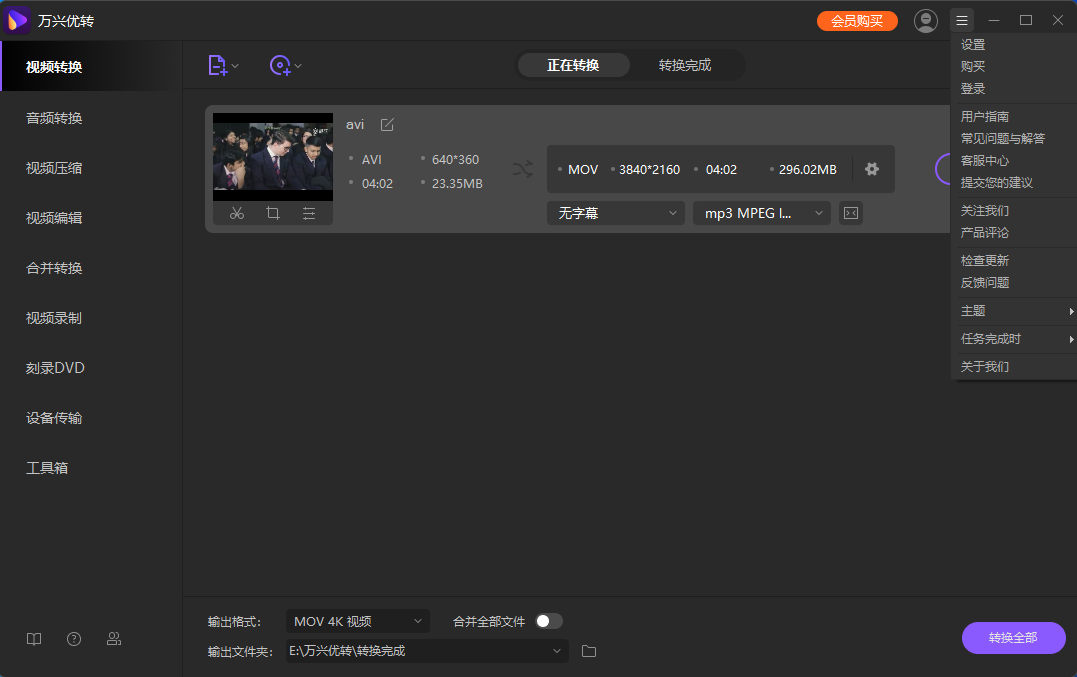Click the source 640*360 resolution text
The height and width of the screenshot is (677, 1077).
point(455,159)
